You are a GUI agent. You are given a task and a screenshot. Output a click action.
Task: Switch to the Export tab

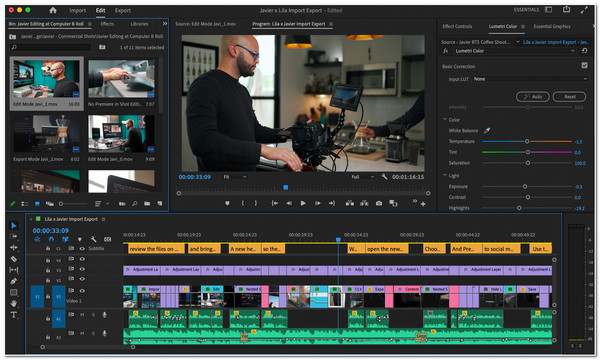pyautogui.click(x=123, y=10)
